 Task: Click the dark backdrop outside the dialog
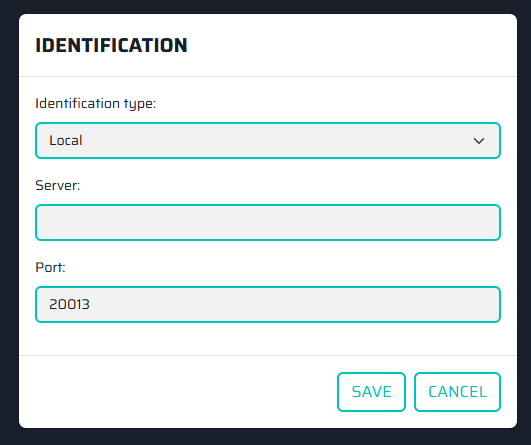9,220
